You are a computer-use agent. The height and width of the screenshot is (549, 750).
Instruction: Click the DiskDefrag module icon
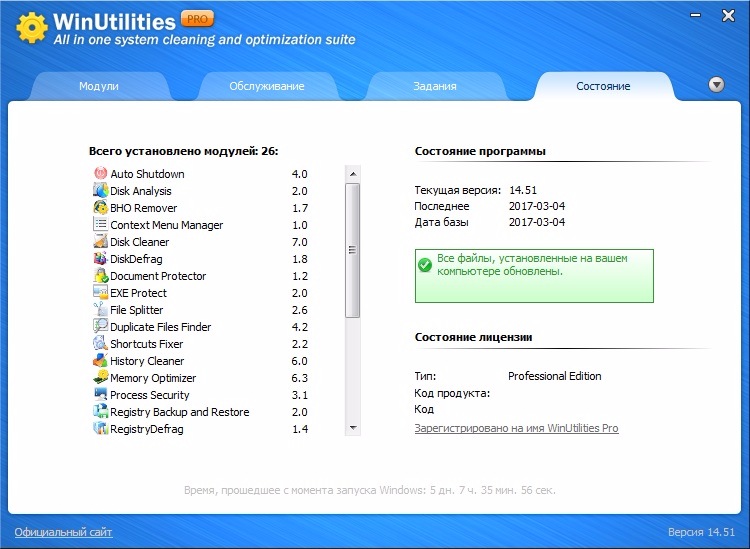(x=100, y=258)
